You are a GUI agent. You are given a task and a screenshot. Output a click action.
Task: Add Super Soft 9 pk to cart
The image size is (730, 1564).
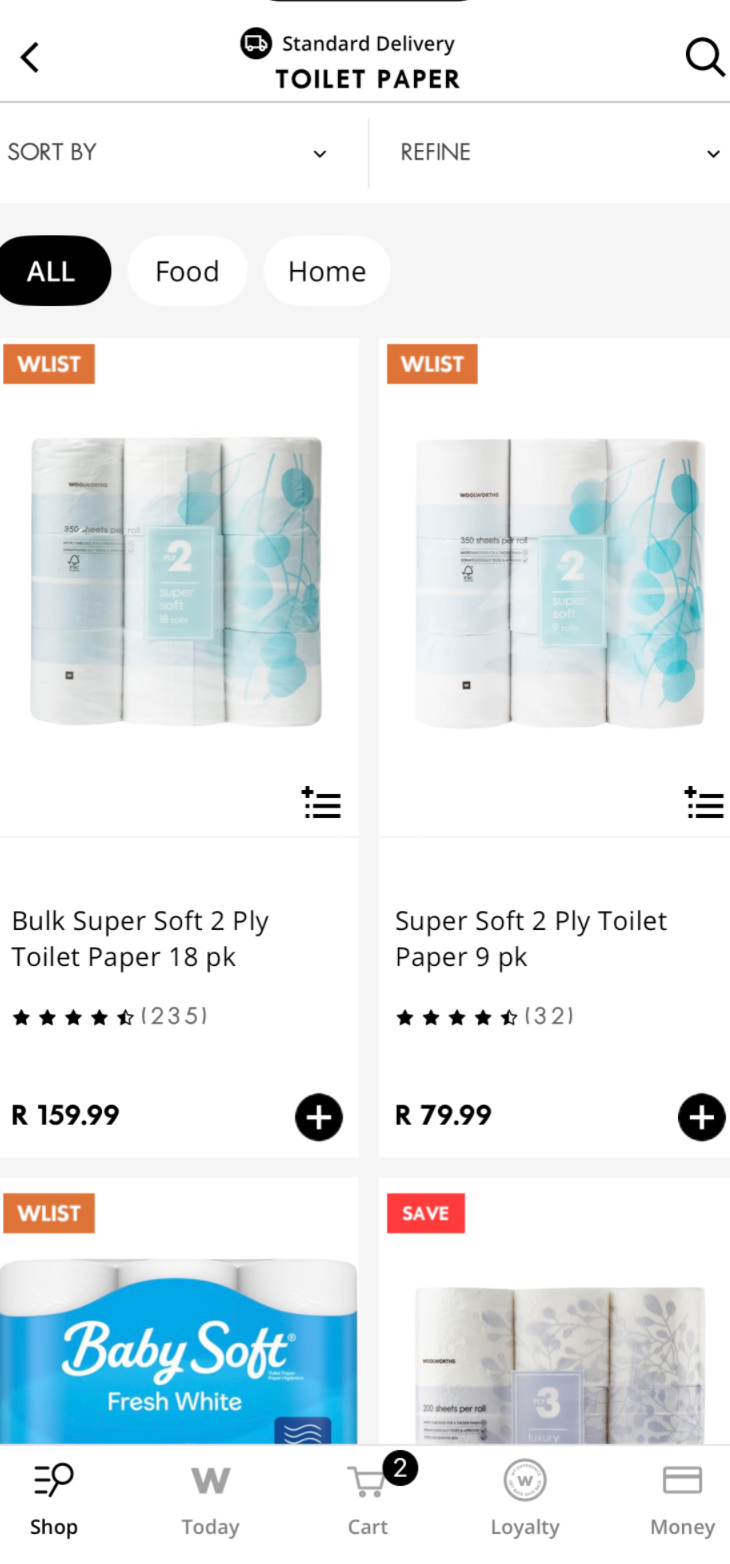(x=702, y=1117)
